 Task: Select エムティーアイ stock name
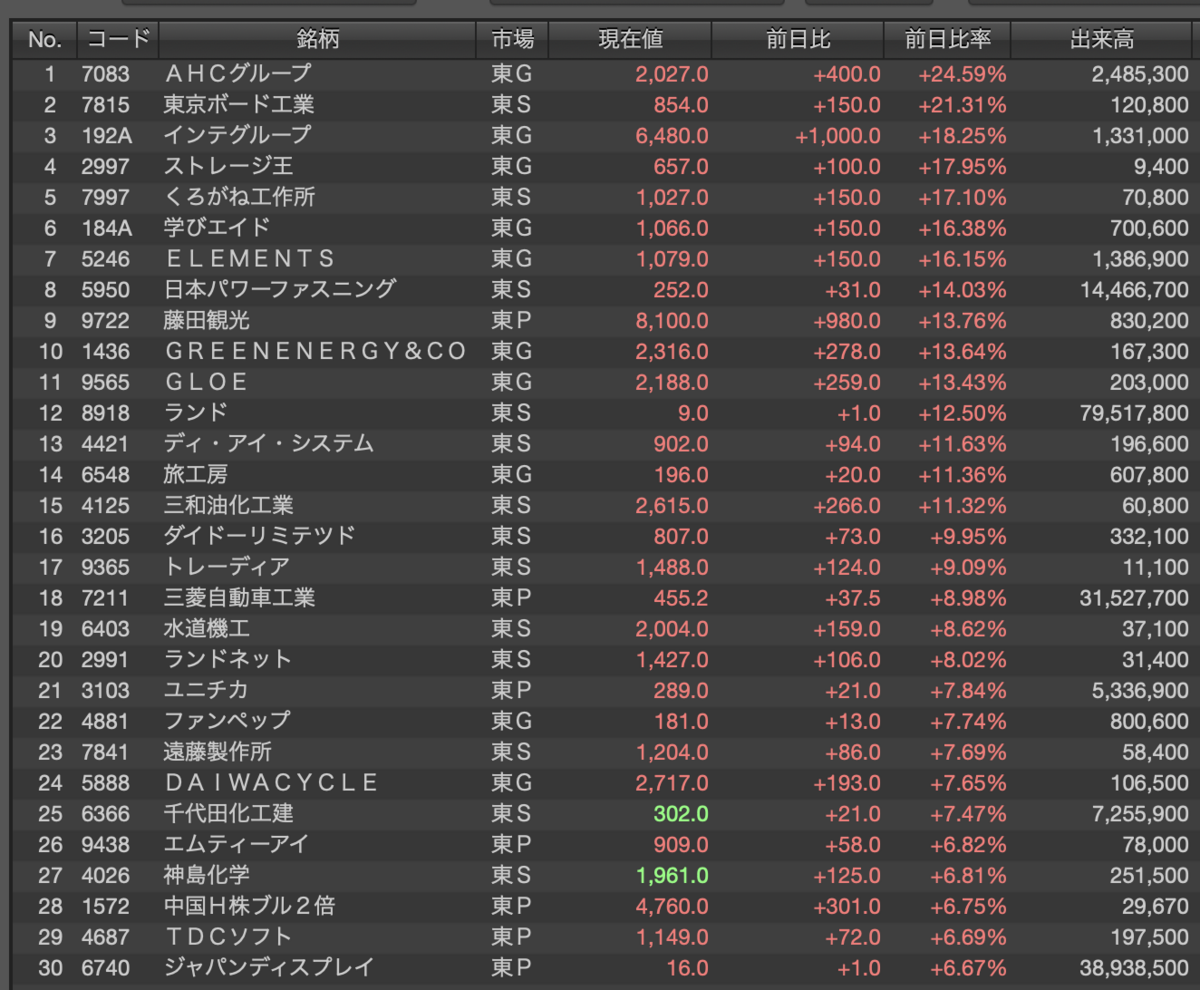[236, 845]
